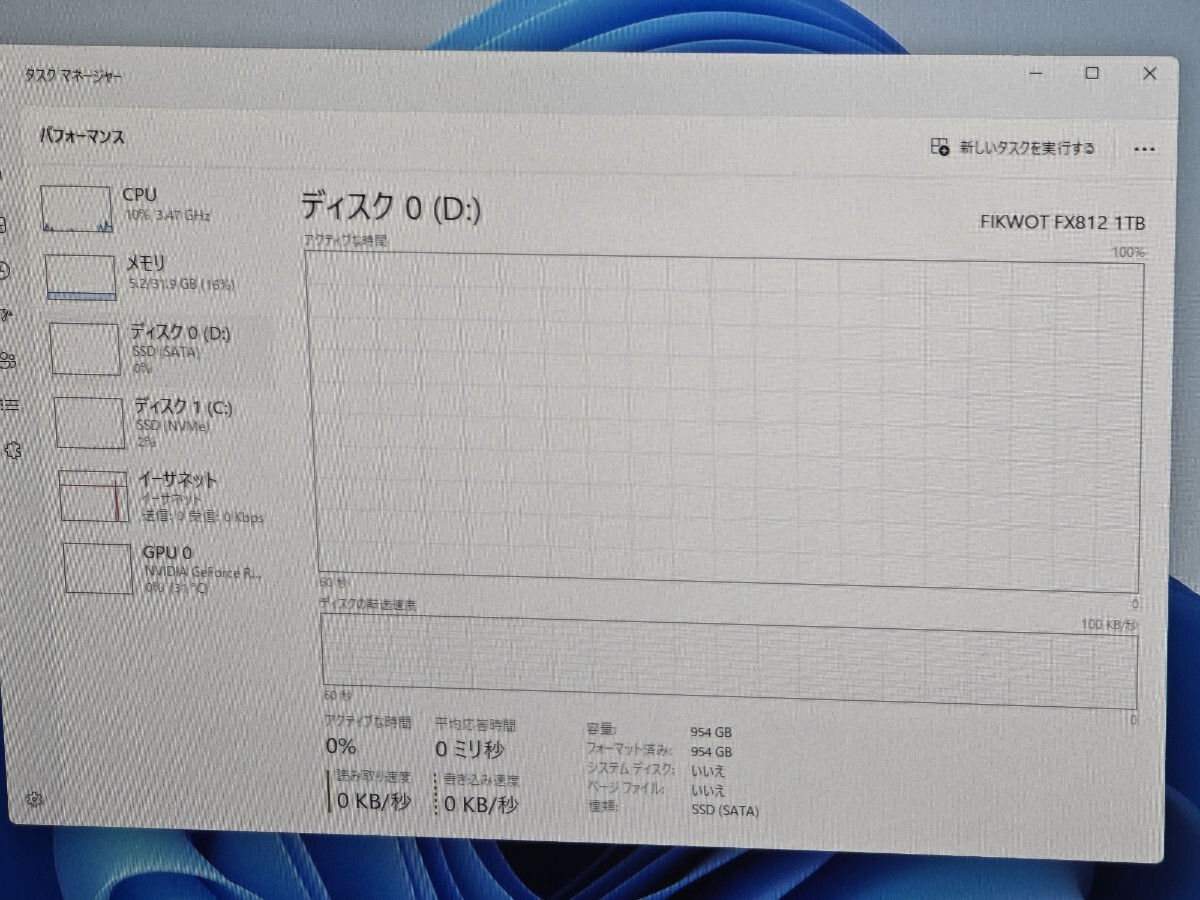Click the large ディスク 0 (D:) heading
Image resolution: width=1200 pixels, height=900 pixels.
point(392,207)
